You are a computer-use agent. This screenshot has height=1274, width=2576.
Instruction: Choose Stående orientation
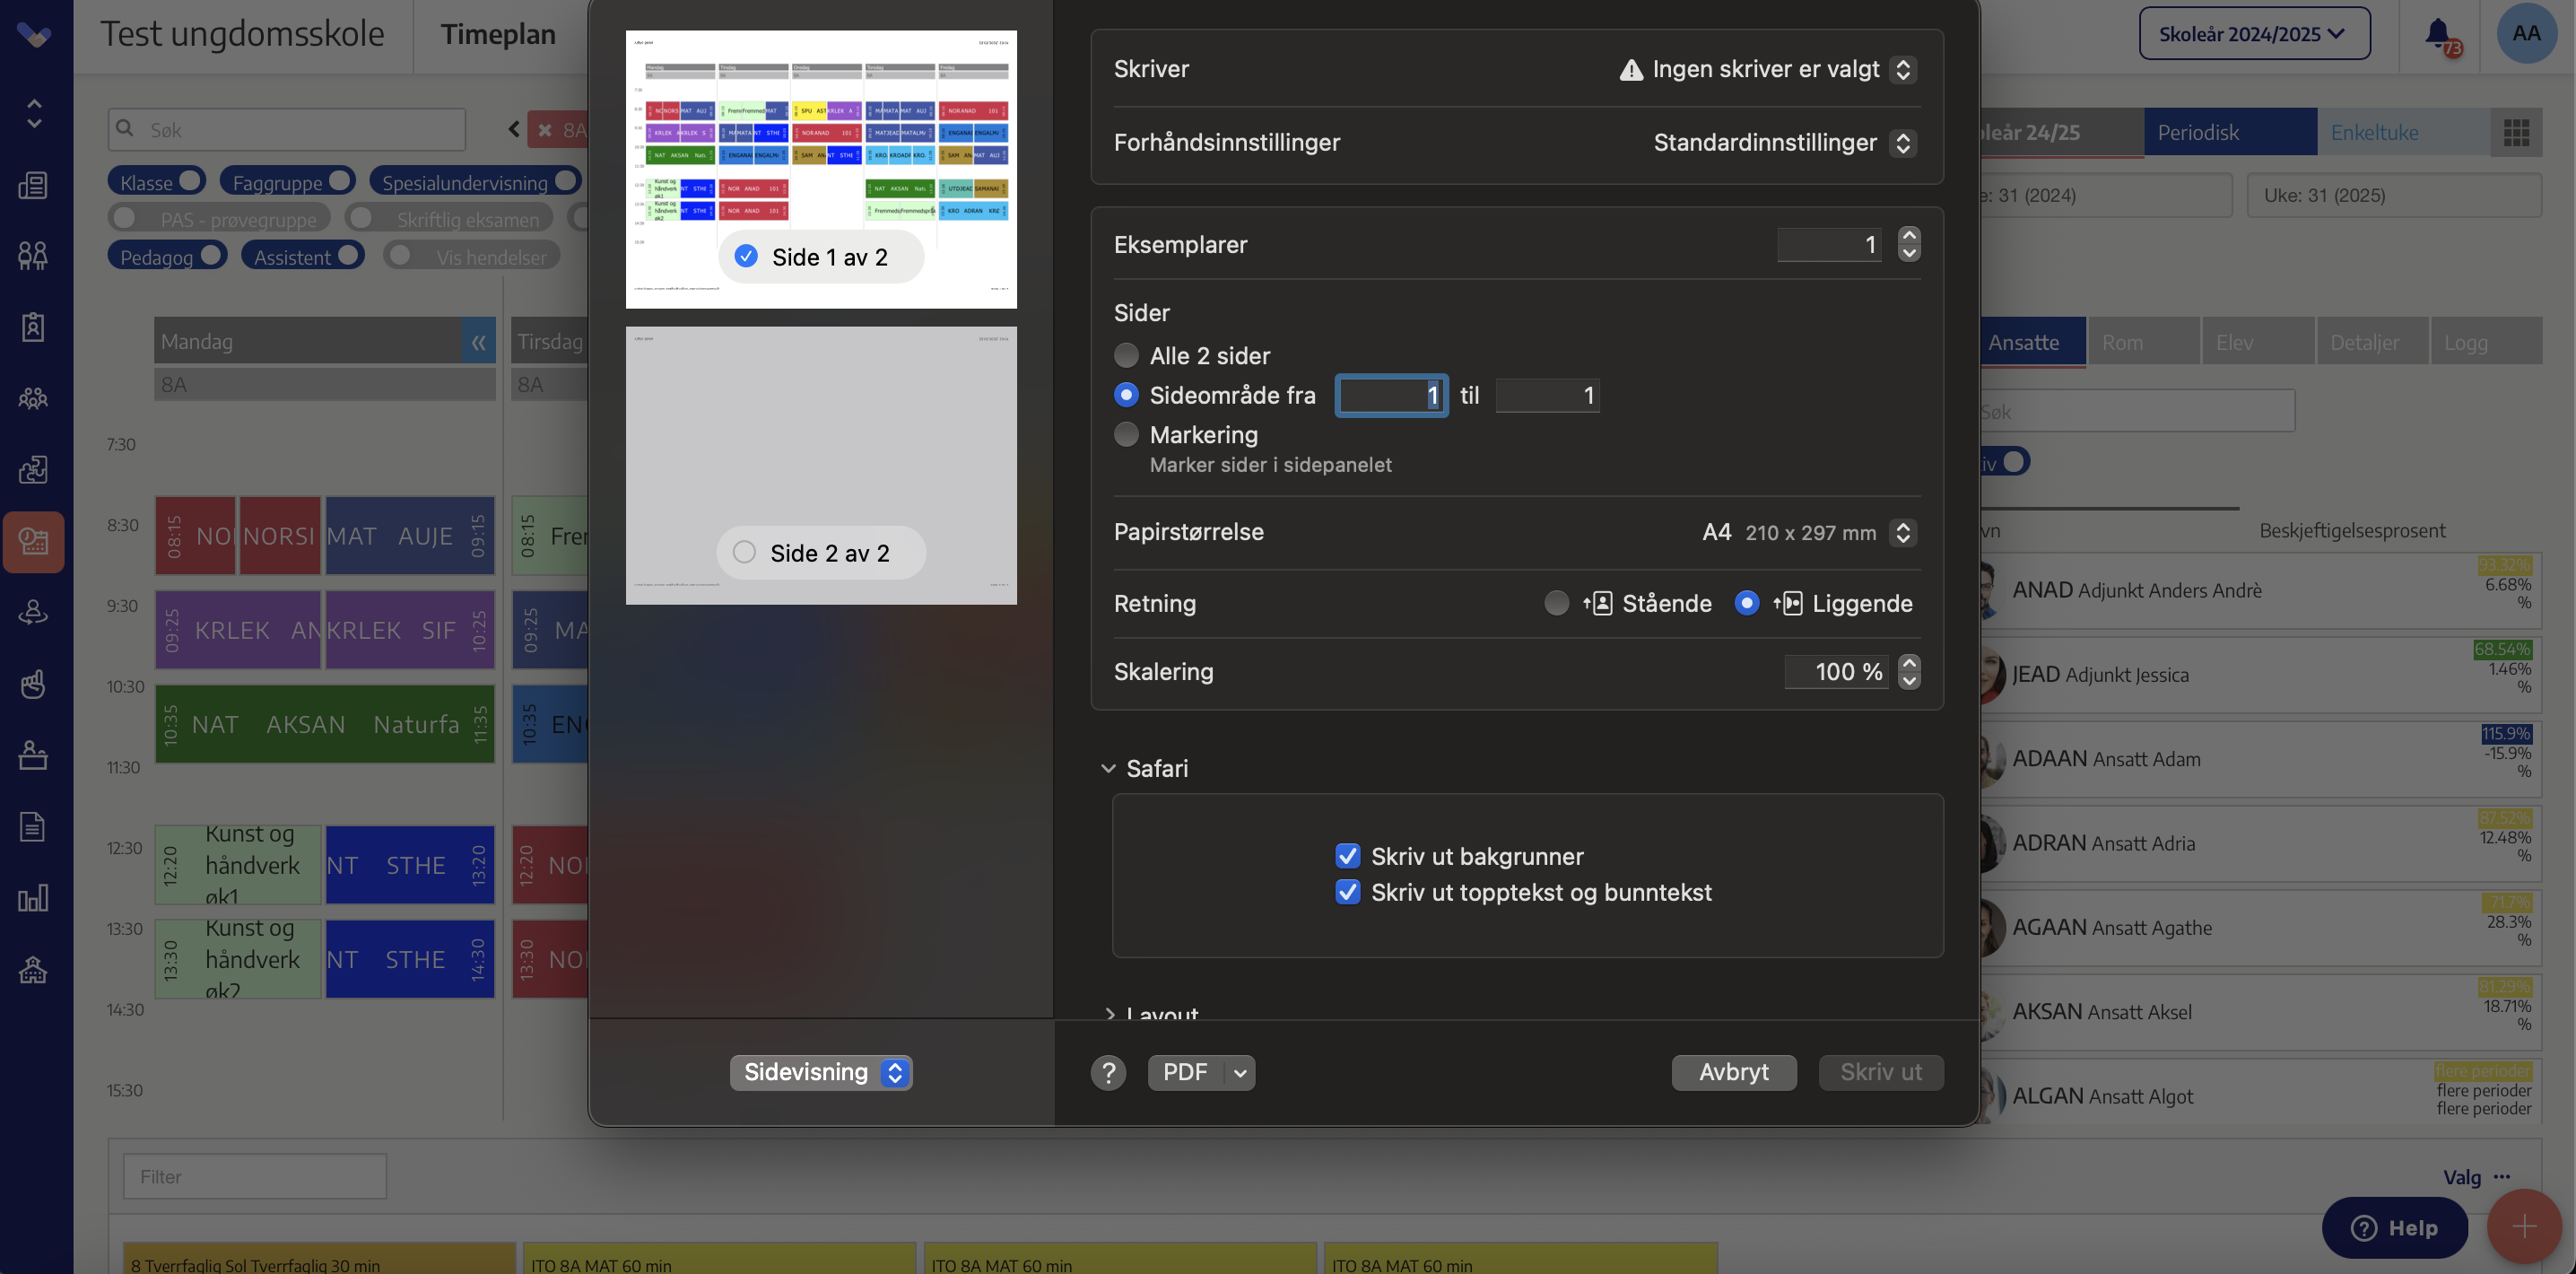[x=1556, y=603]
